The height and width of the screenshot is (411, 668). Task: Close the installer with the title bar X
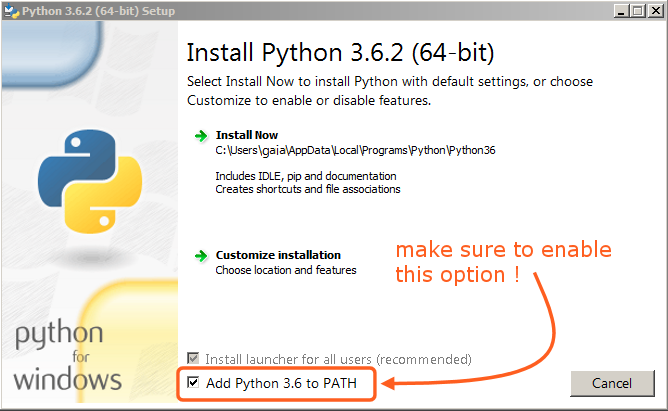click(654, 10)
